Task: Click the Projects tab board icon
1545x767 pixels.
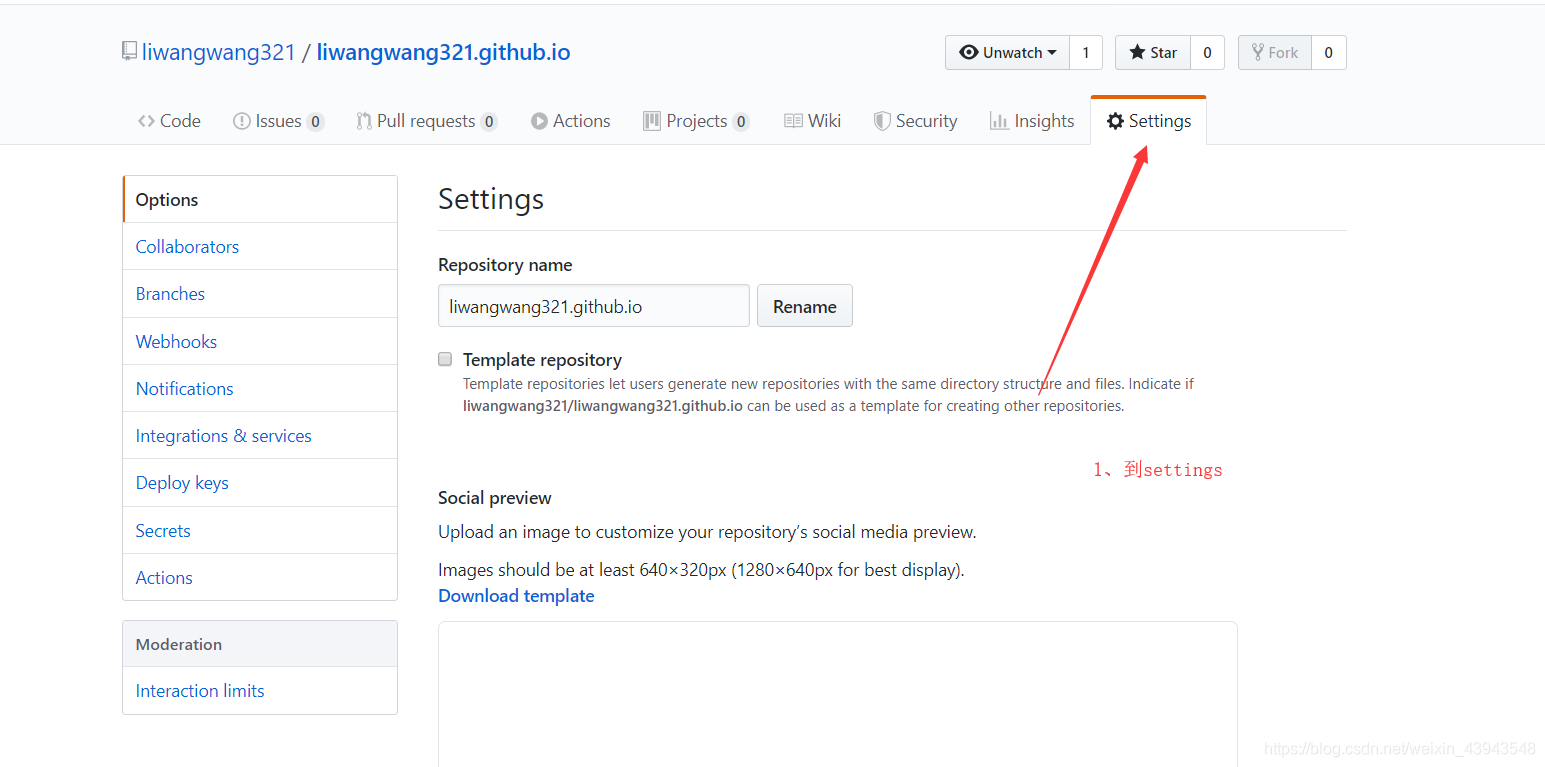Action: pyautogui.click(x=652, y=121)
